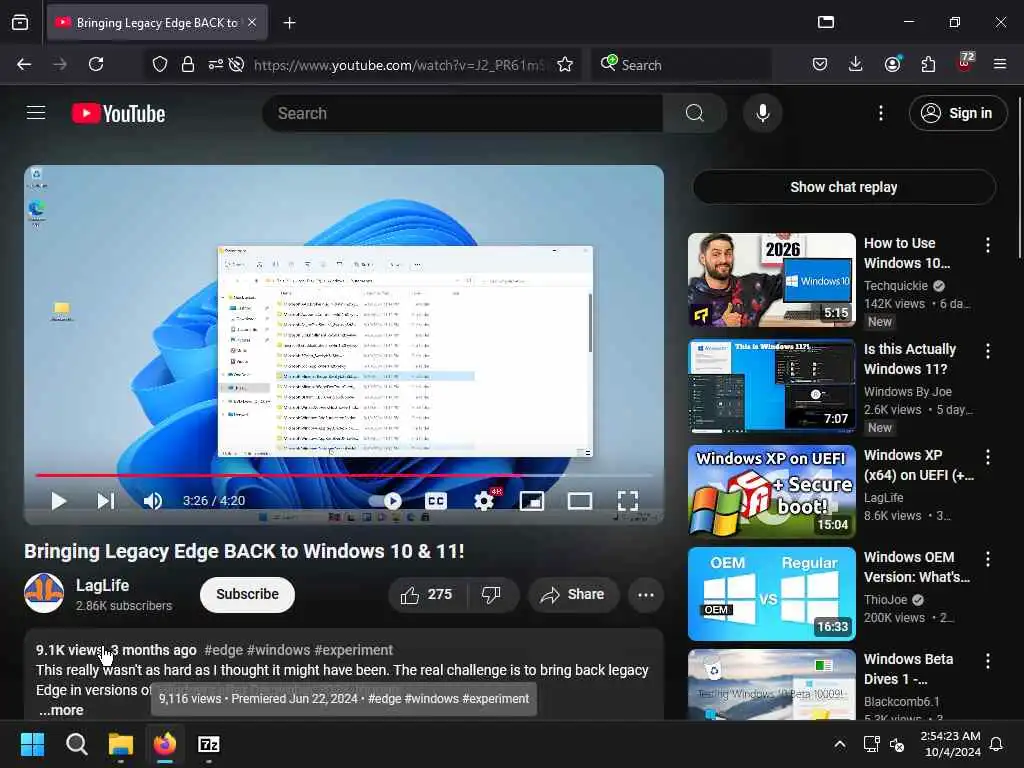This screenshot has height=768, width=1024.
Task: Open the #edge hashtag
Action: tap(224, 650)
